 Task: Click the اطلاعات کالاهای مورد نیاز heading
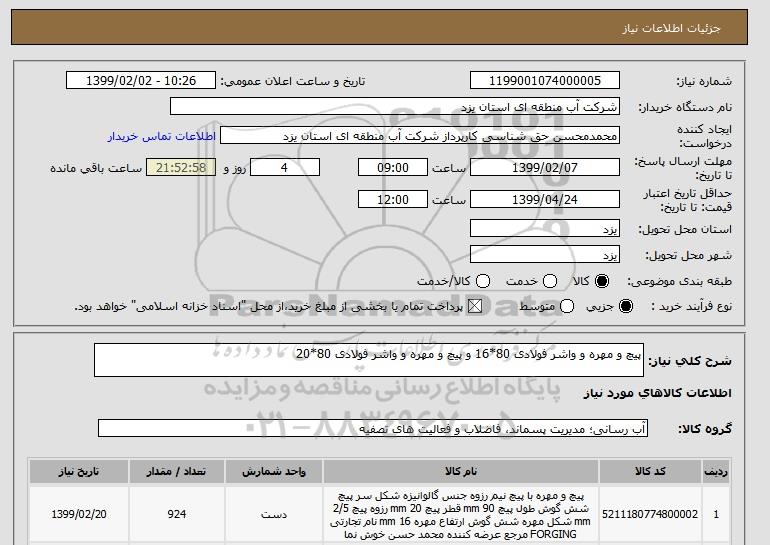pyautogui.click(x=658, y=393)
